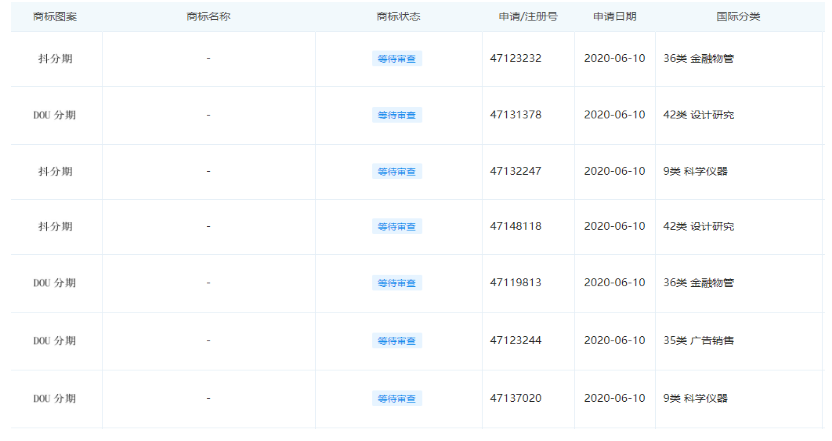Click the 商标图案 column header

pyautogui.click(x=55, y=16)
